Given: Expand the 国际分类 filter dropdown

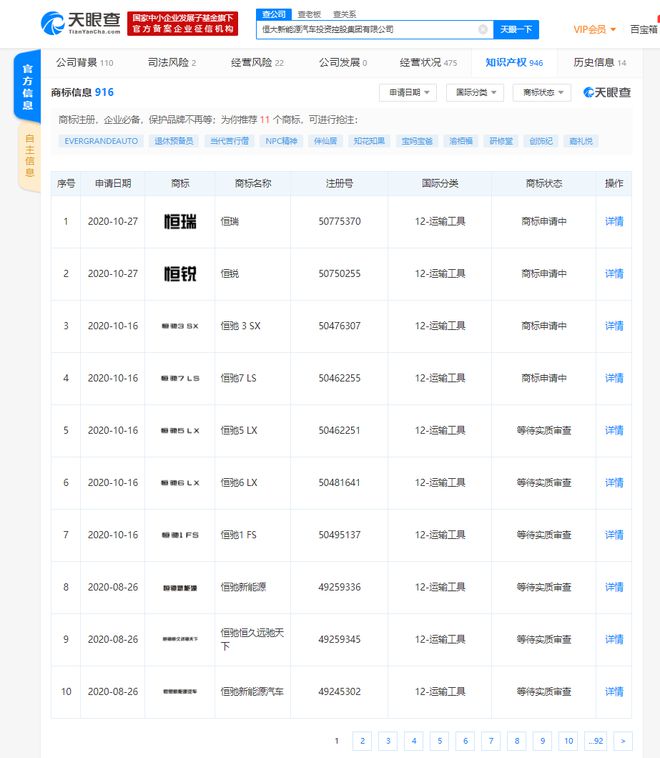Looking at the screenshot, I should pos(476,92).
